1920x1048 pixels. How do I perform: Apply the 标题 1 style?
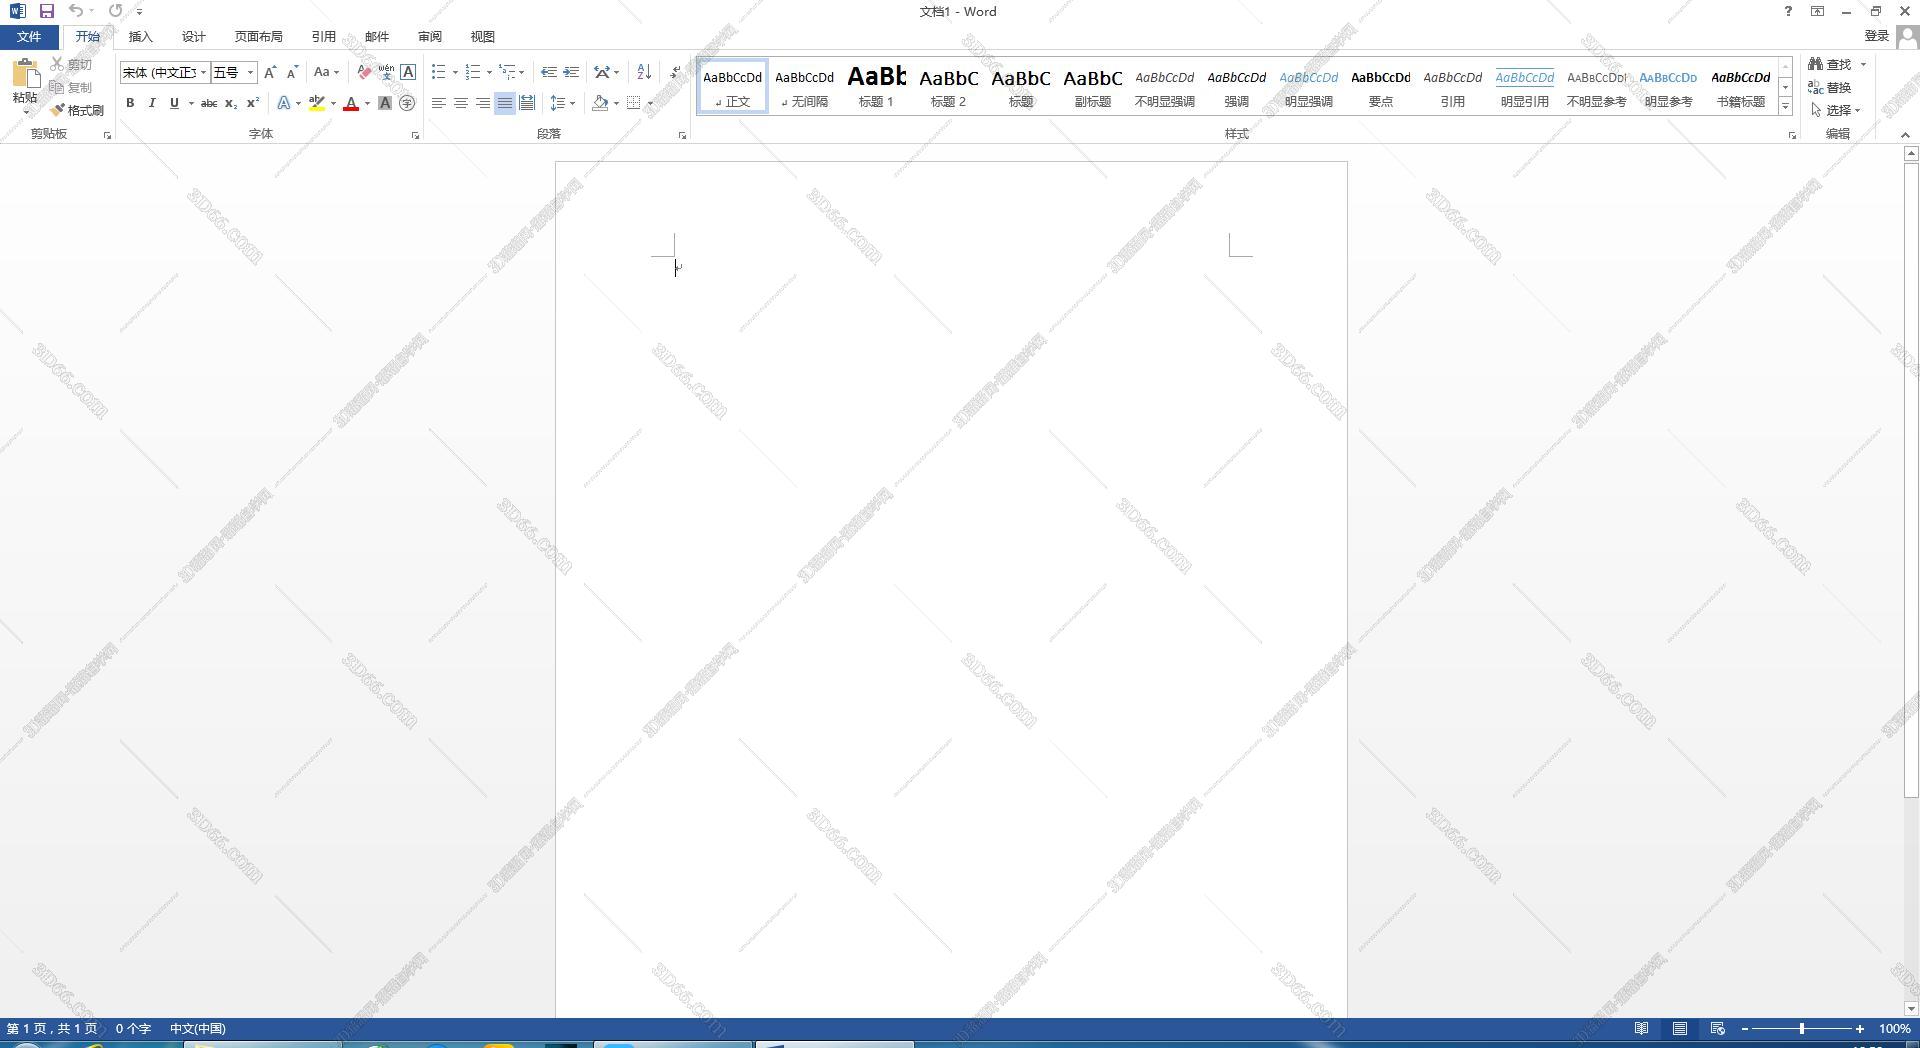(875, 87)
